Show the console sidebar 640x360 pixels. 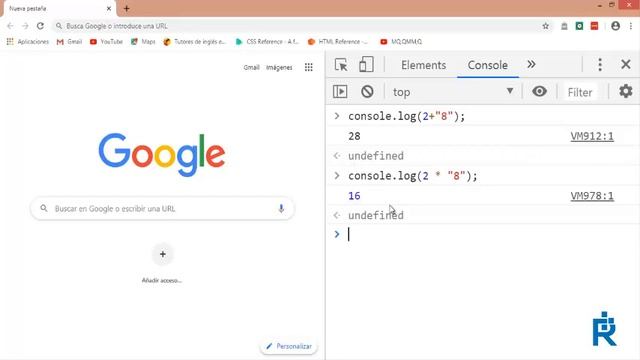(340, 91)
